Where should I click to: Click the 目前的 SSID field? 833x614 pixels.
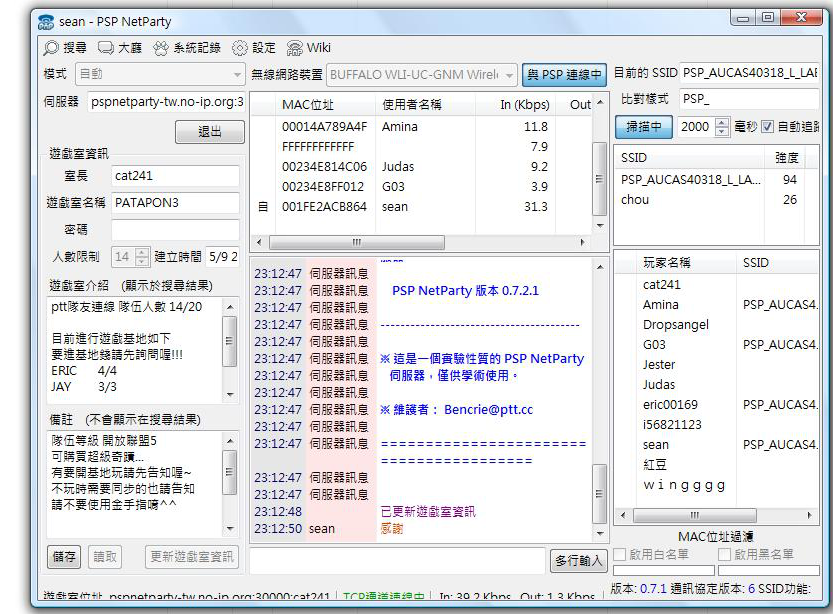coord(749,73)
